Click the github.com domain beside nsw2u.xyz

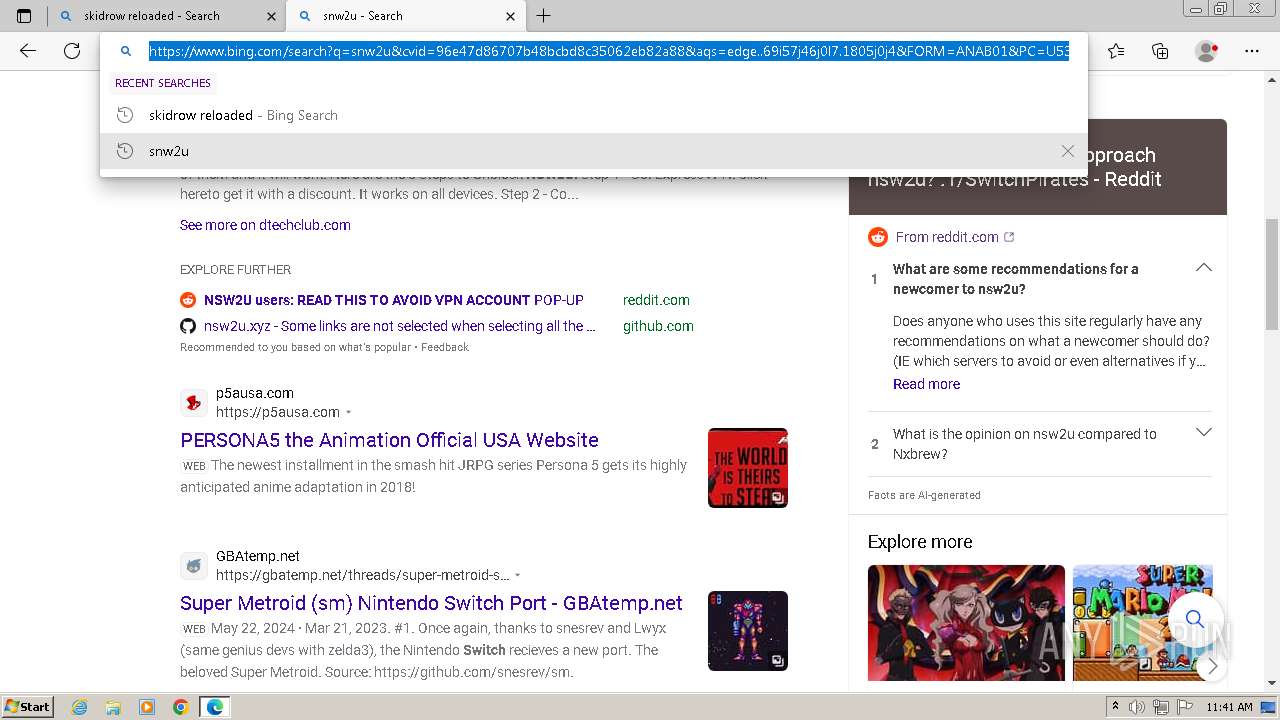pyautogui.click(x=658, y=326)
